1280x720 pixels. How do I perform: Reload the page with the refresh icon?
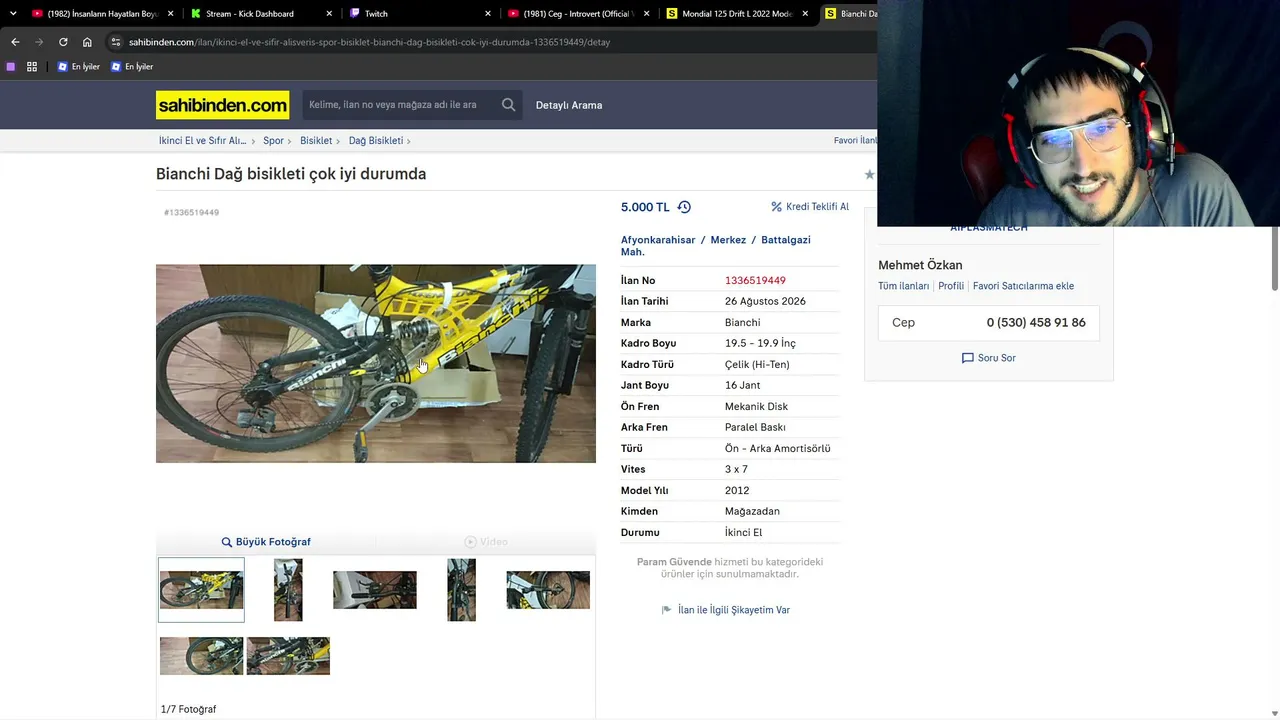point(63,42)
